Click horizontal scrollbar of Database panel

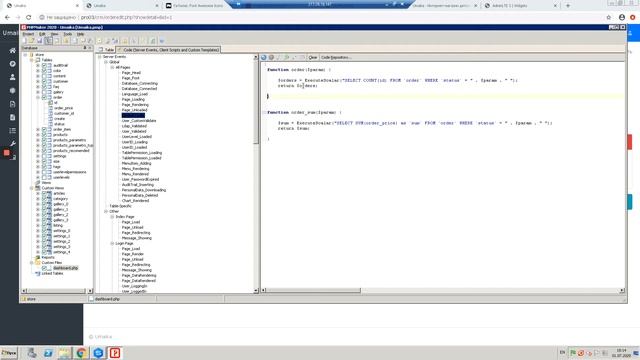coord(57,291)
